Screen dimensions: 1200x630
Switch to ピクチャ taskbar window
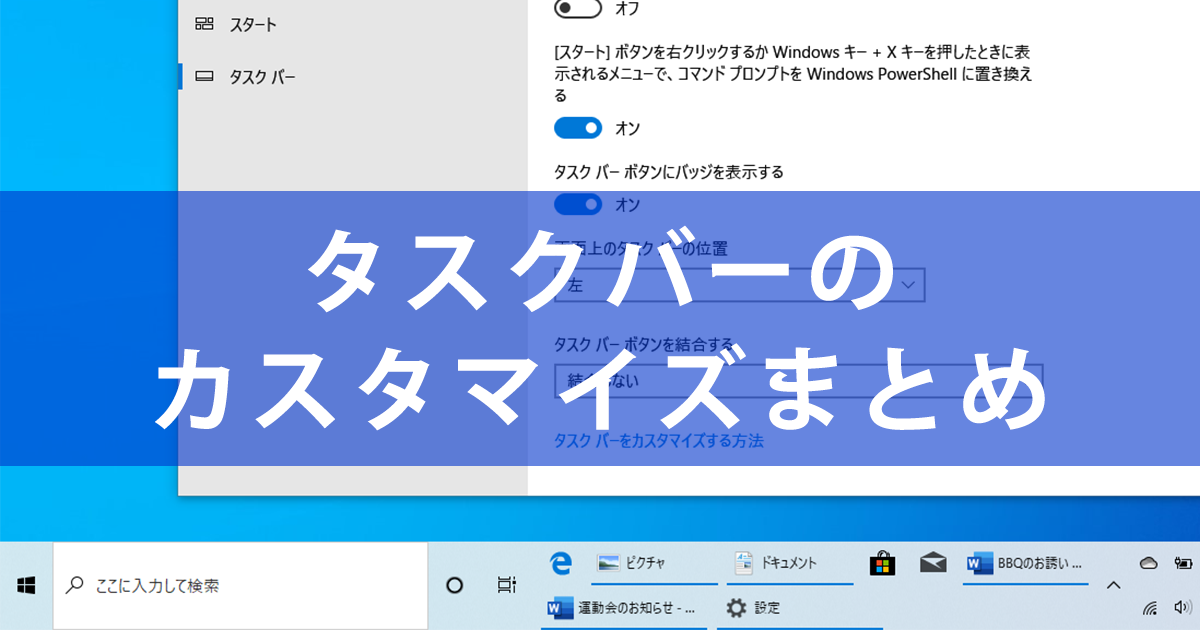click(653, 564)
